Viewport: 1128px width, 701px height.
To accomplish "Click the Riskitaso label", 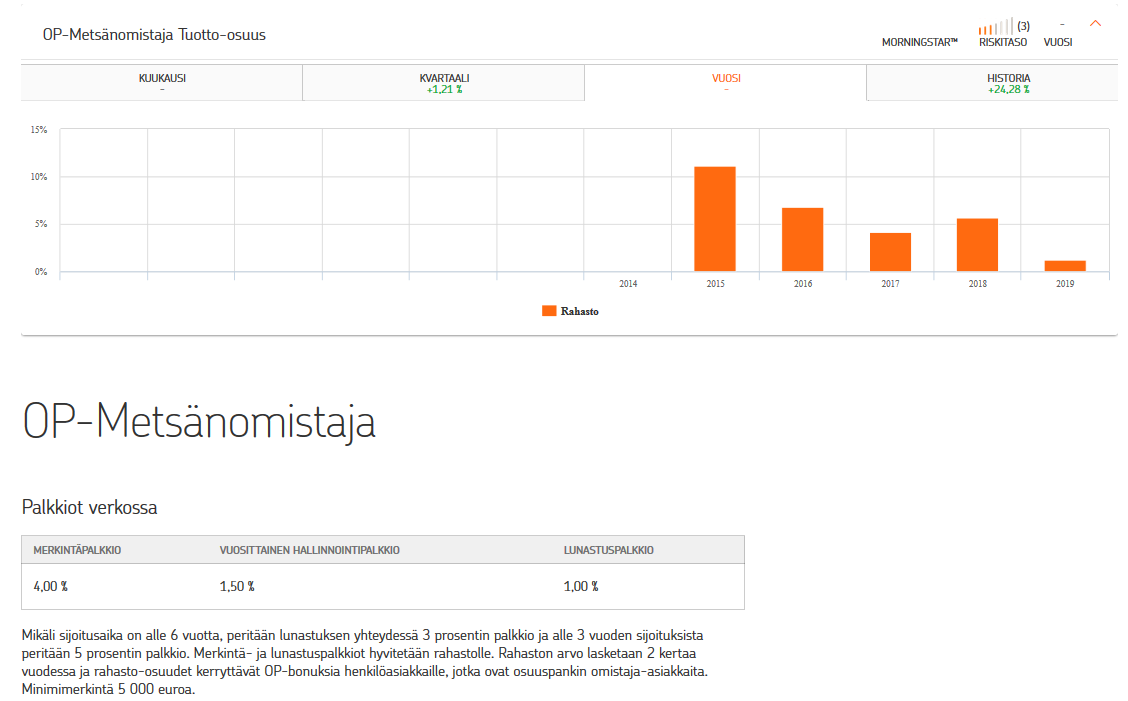I will 1002,43.
